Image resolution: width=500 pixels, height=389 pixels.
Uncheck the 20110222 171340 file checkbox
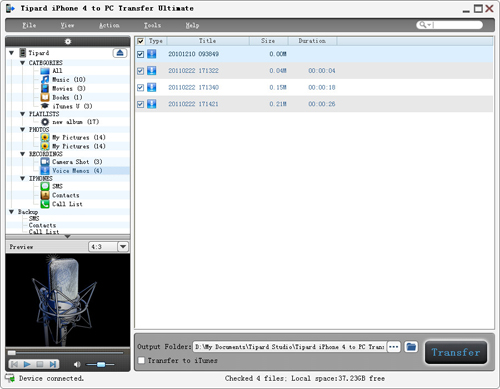click(141, 87)
